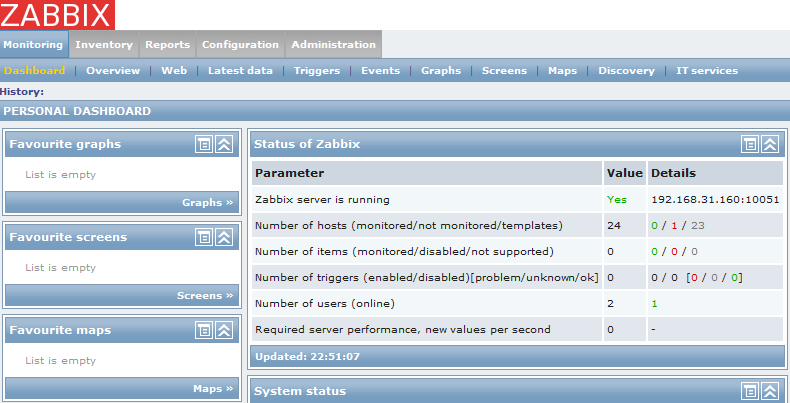This screenshot has height=403, width=790.
Task: Collapse the Status of Zabbix widget
Action: click(769, 144)
